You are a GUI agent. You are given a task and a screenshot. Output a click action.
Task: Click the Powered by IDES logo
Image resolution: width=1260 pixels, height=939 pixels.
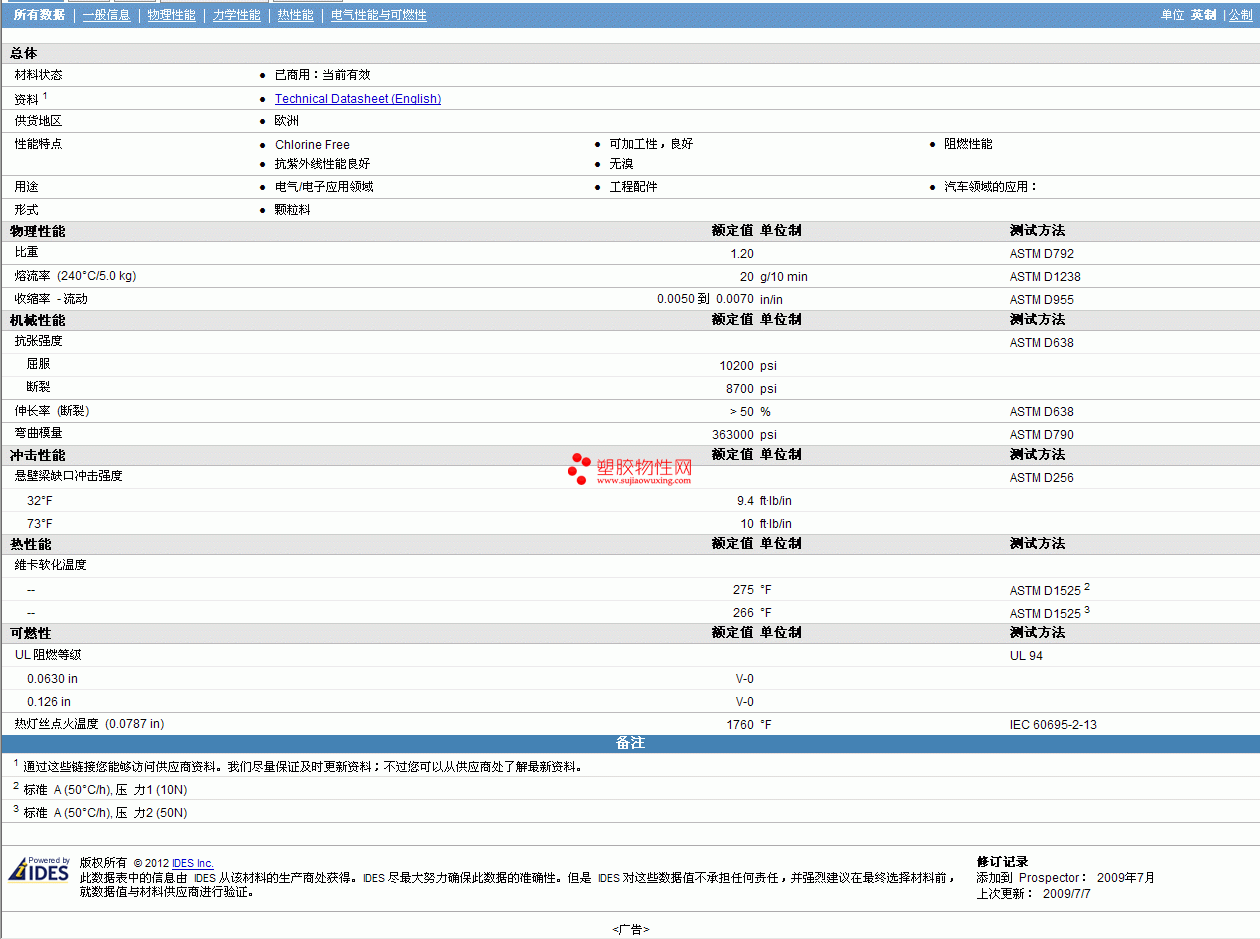tap(39, 870)
